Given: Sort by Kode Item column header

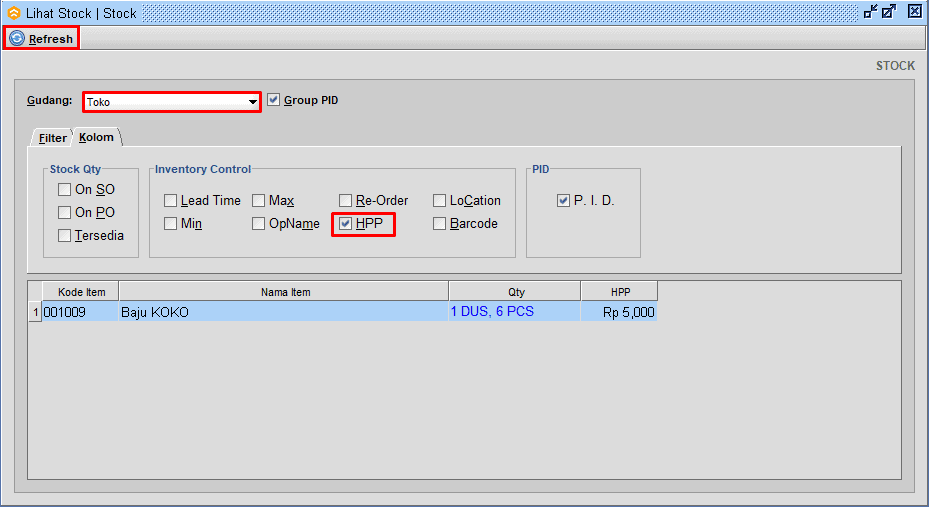Looking at the screenshot, I should (80, 292).
